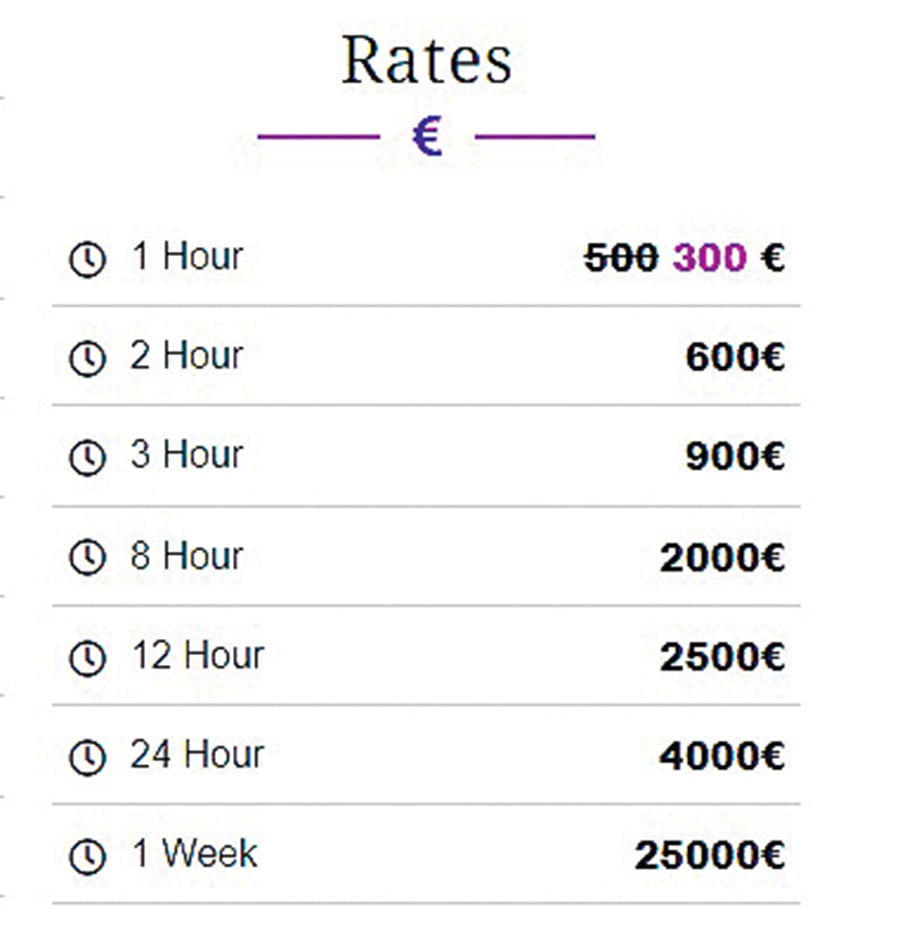The height and width of the screenshot is (928, 900).
Task: Click the clock icon beside 2 Hour
Action: 87,359
